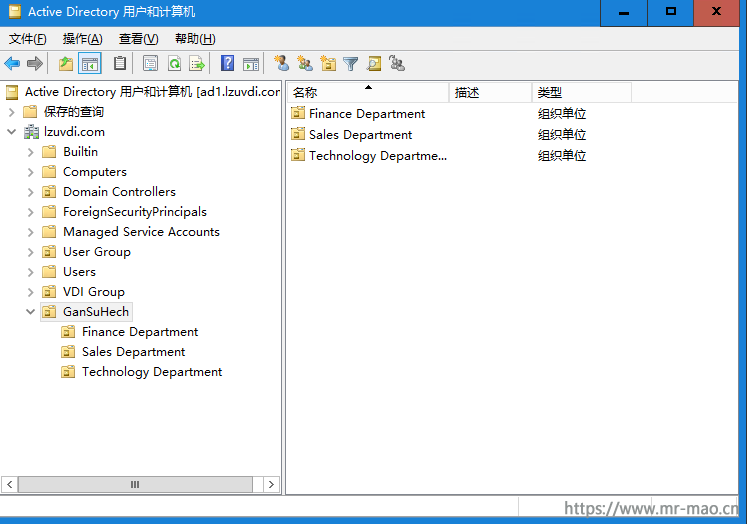Expand the Domain Controllers node
This screenshot has height=524, width=747.
point(31,192)
